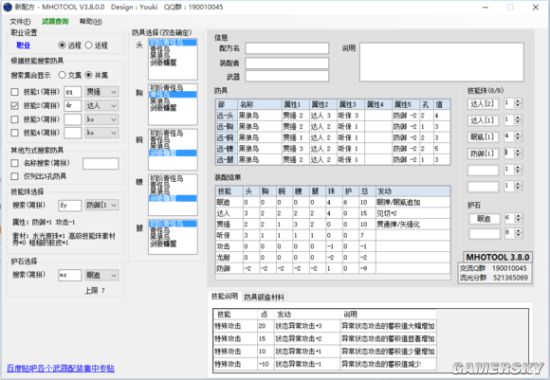Select the unchecked 职业 range radio button
Image resolution: width=550 pixels, height=380 pixels.
[89, 45]
